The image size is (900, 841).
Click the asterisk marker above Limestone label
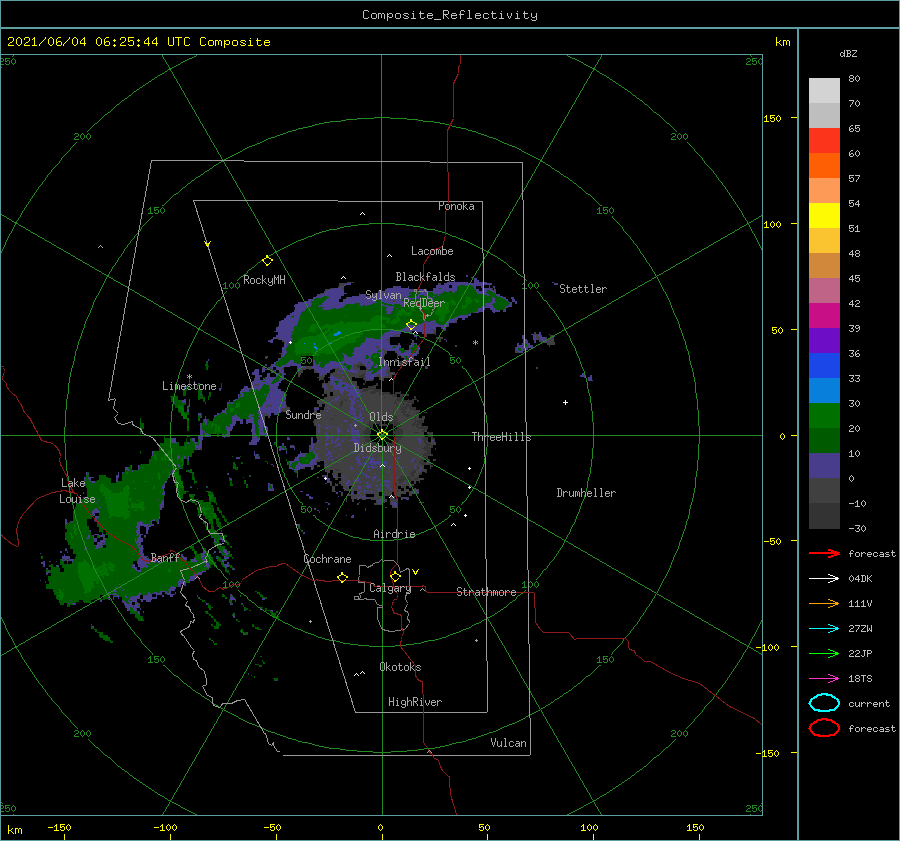(x=189, y=377)
